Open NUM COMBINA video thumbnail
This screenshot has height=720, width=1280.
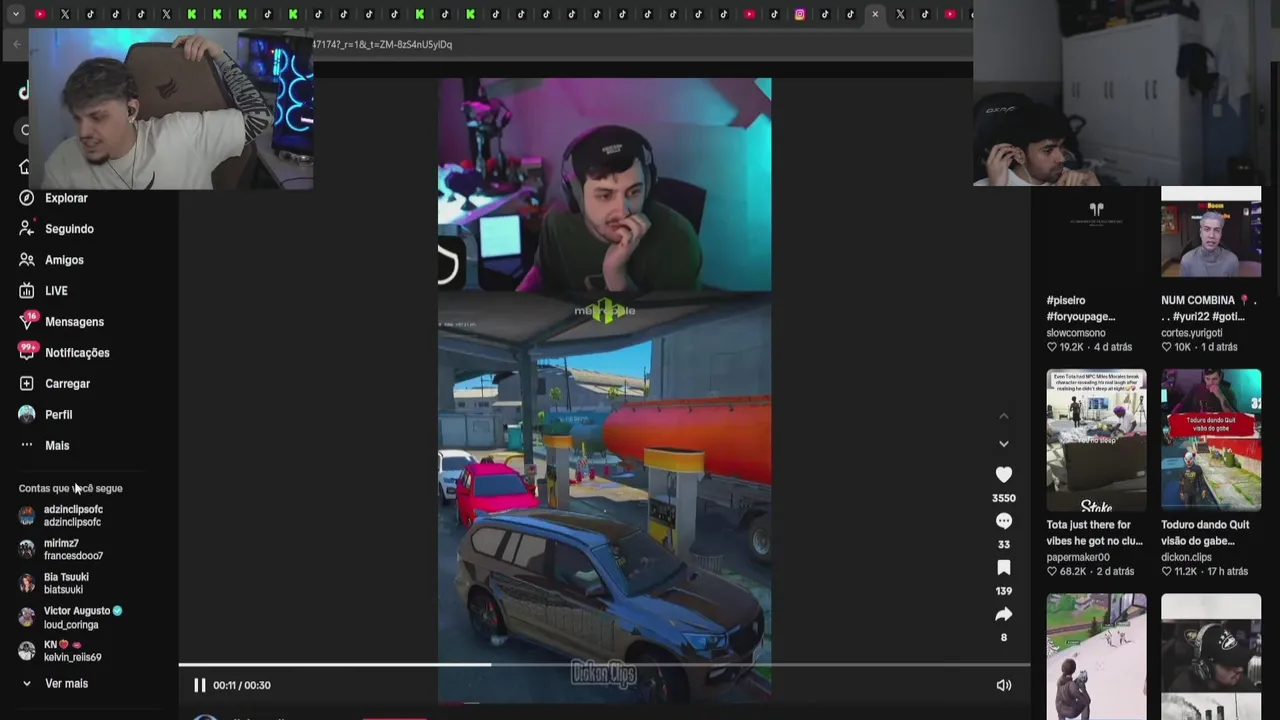(x=1211, y=232)
